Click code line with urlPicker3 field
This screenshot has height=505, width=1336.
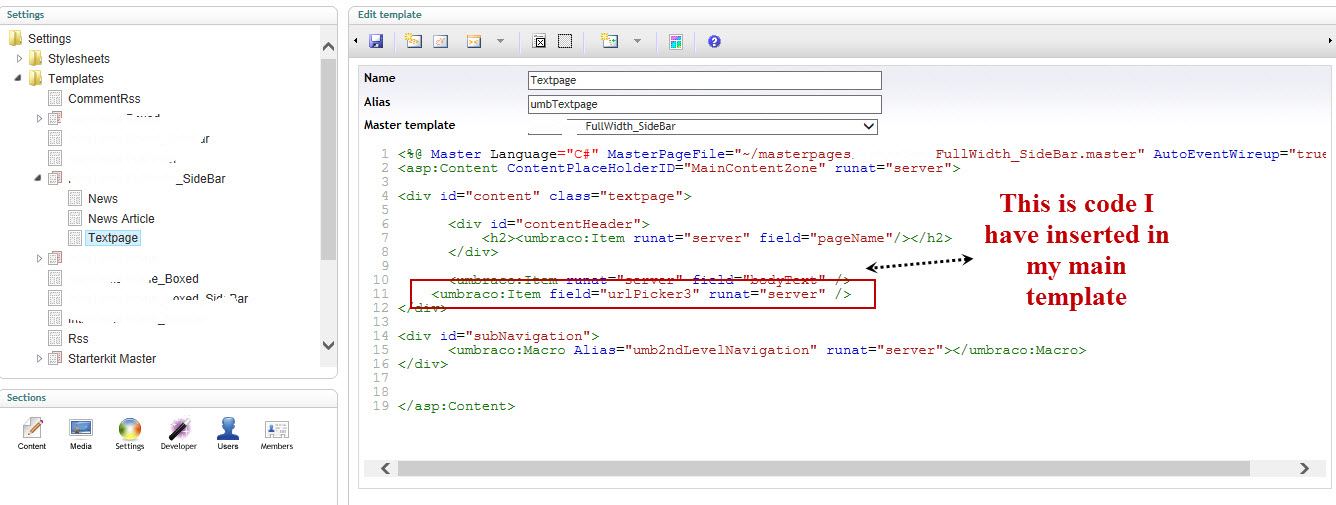(x=641, y=294)
